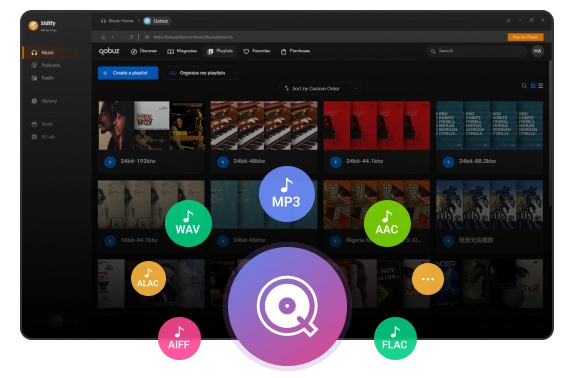Screen dimensions: 575x378
Task: Click the qobuz logo
Action: pos(109,51)
